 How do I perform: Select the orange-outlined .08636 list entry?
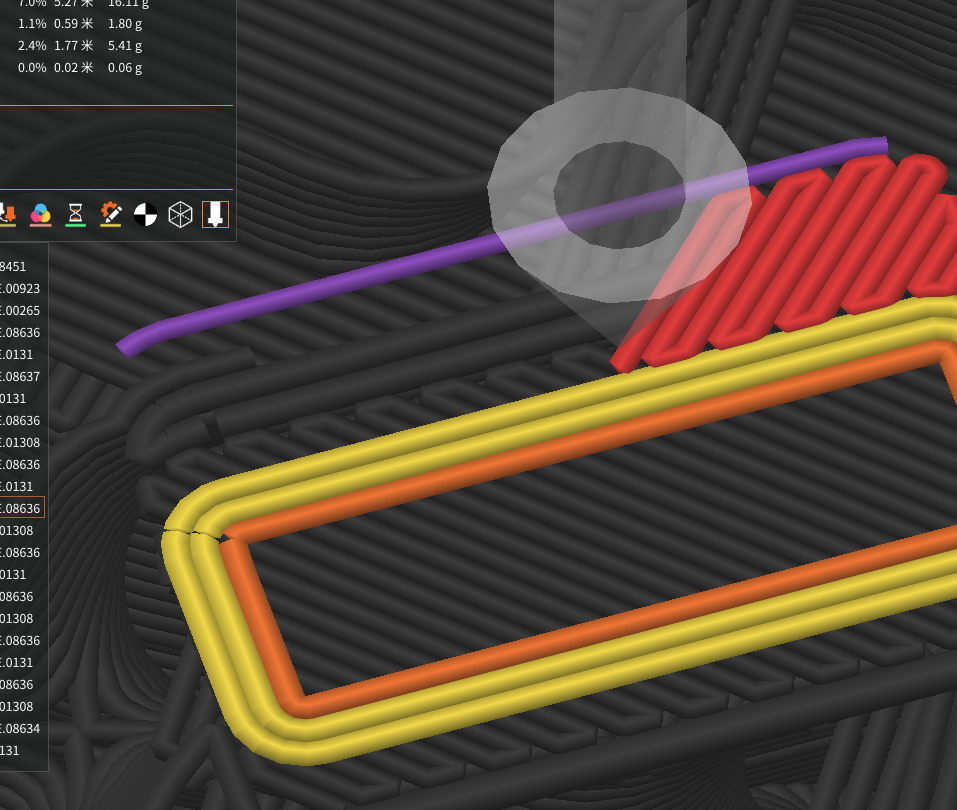[22, 507]
